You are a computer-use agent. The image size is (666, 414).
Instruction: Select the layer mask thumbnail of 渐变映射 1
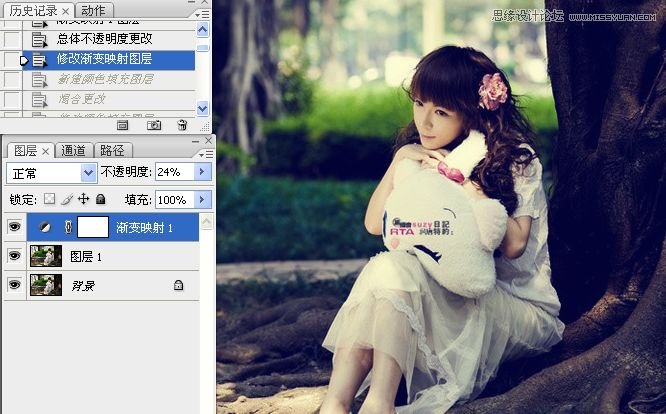[93, 227]
